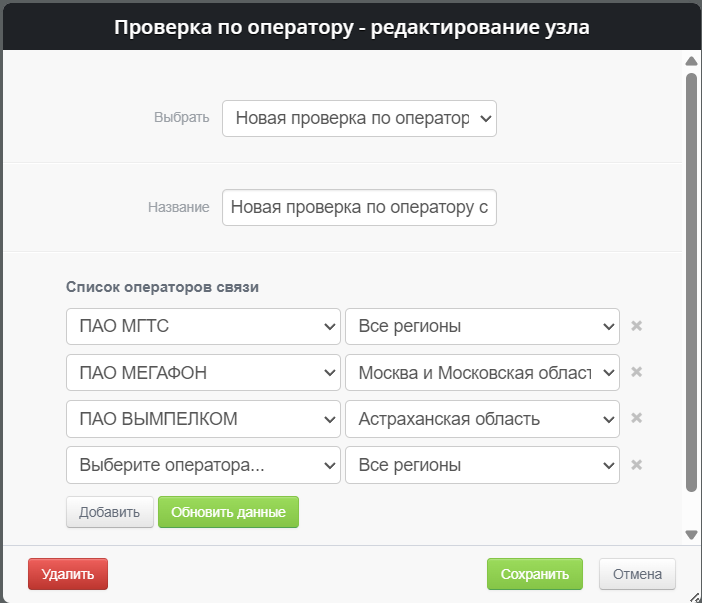This screenshot has width=702, height=603.
Task: Click into the 'Название' text field
Action: pos(359,208)
